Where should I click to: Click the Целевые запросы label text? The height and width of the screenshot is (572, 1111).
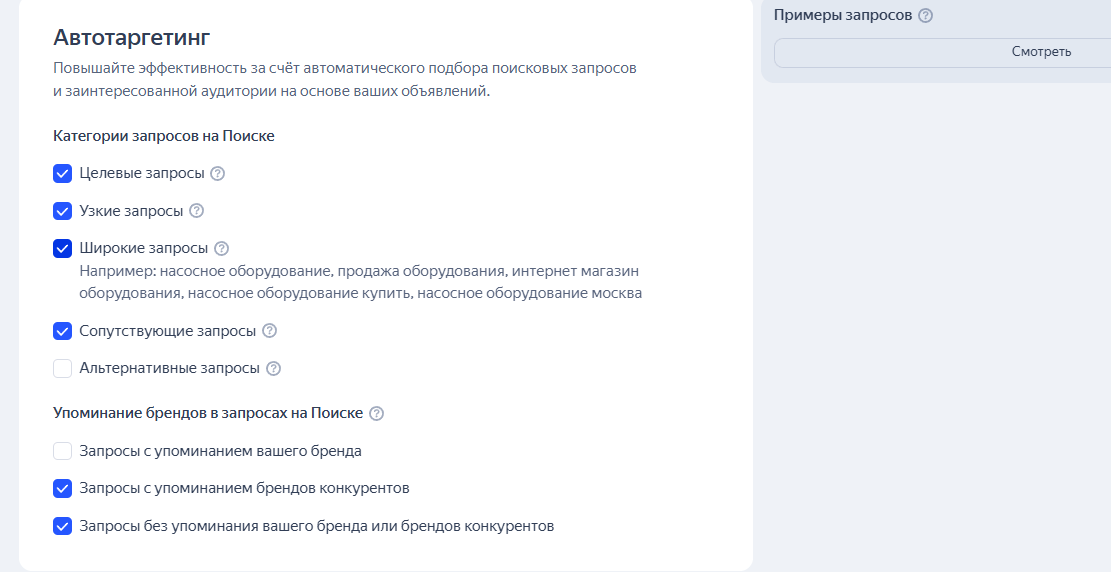142,173
